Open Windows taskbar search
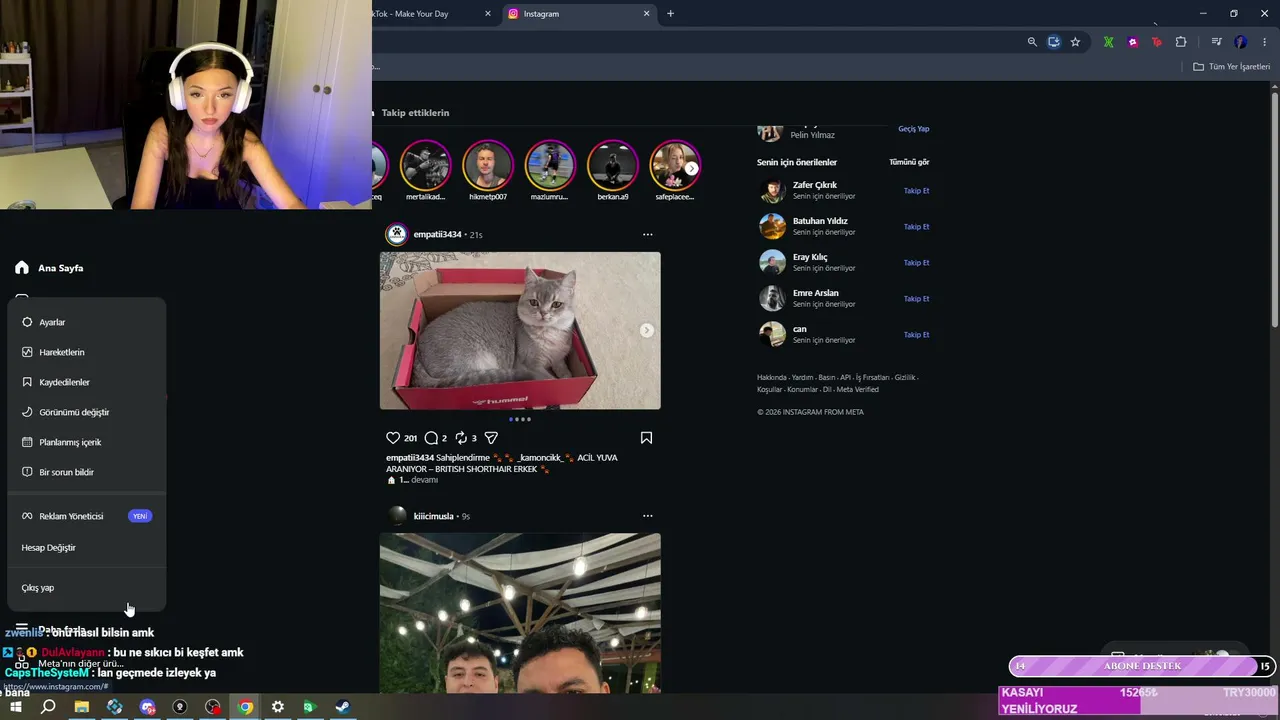 (48, 707)
